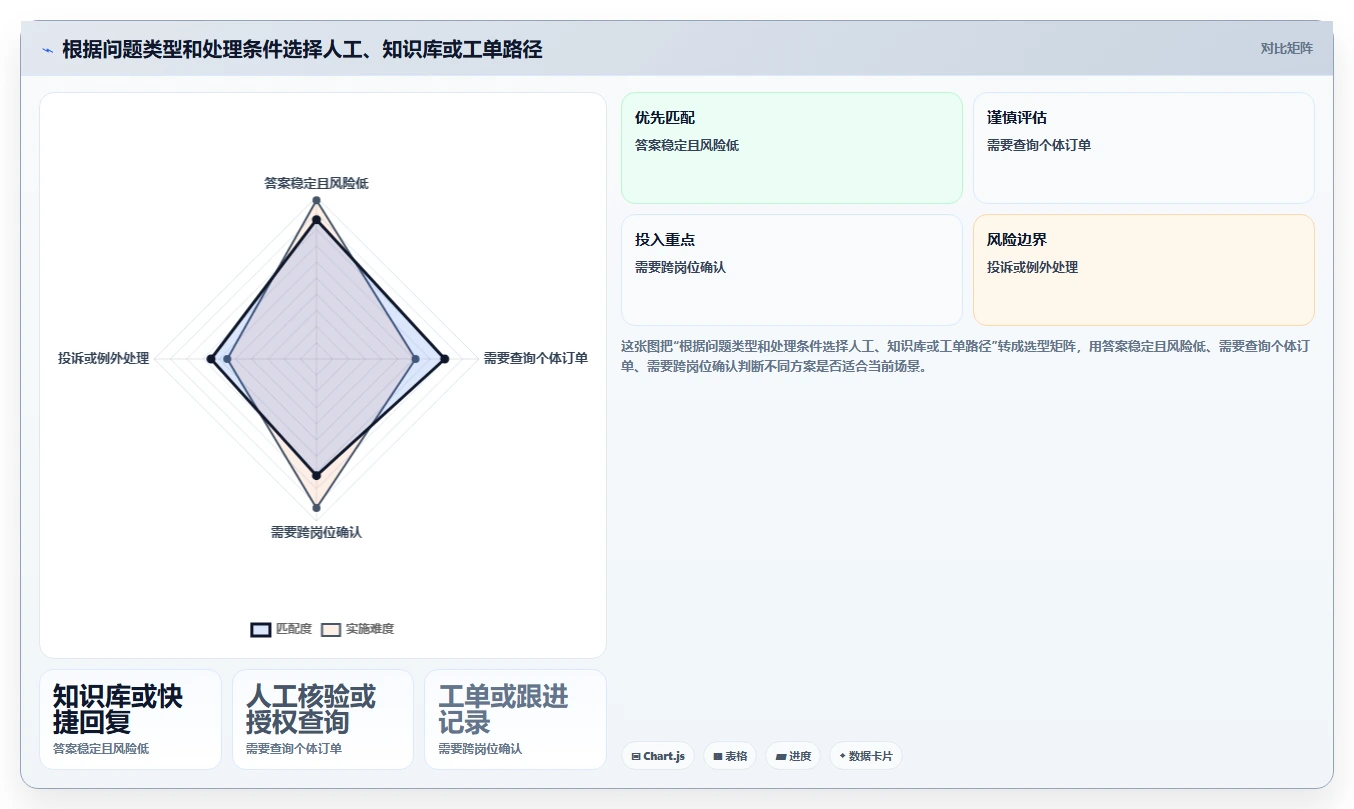The image size is (1354, 809).
Task: Click the radar axis label 答案稳定且风险低
Action: (x=316, y=183)
